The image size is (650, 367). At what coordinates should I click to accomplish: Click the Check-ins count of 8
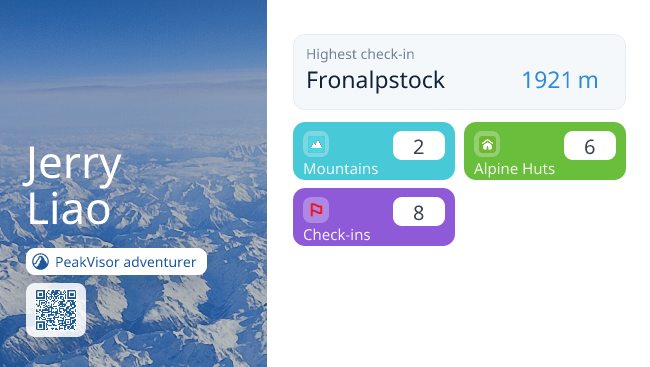pos(419,212)
